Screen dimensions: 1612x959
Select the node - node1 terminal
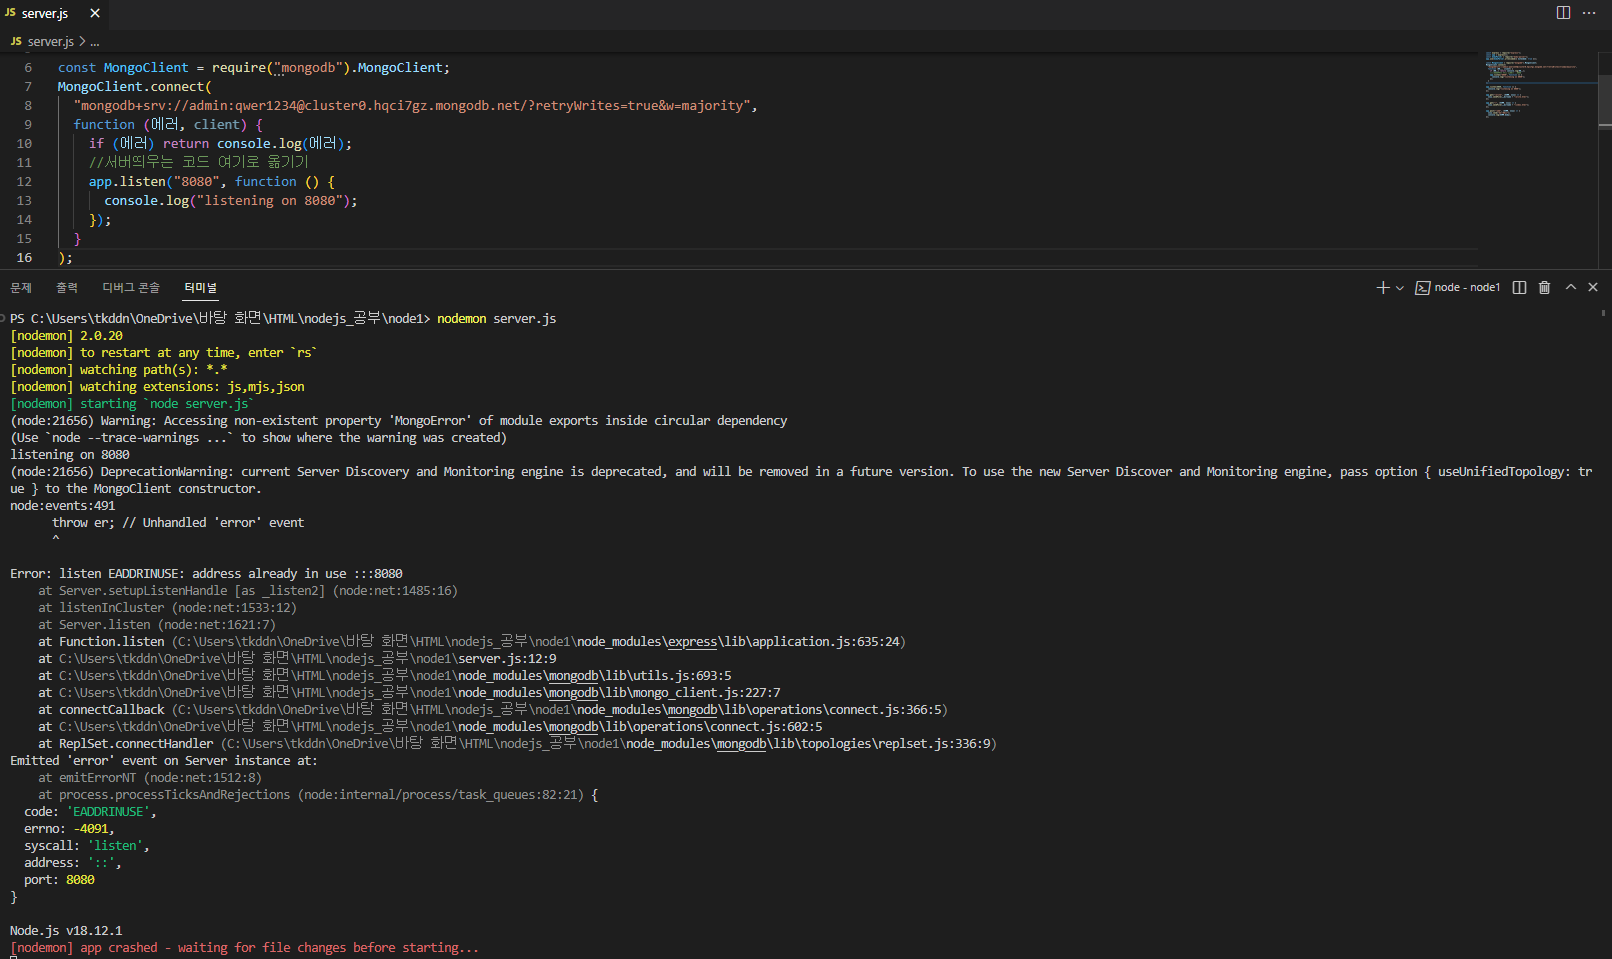point(1458,287)
